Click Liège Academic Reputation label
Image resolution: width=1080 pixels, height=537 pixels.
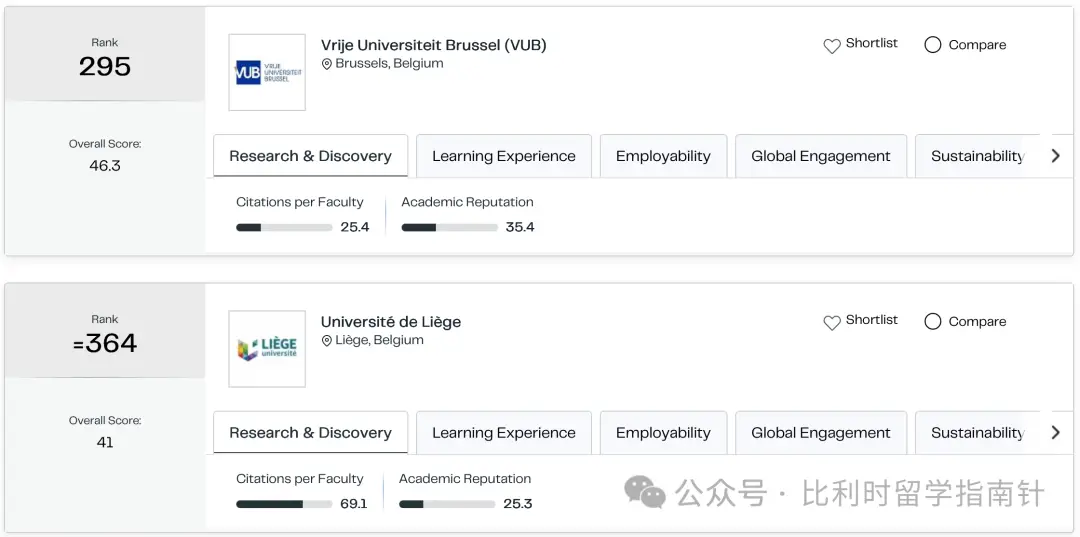click(465, 479)
